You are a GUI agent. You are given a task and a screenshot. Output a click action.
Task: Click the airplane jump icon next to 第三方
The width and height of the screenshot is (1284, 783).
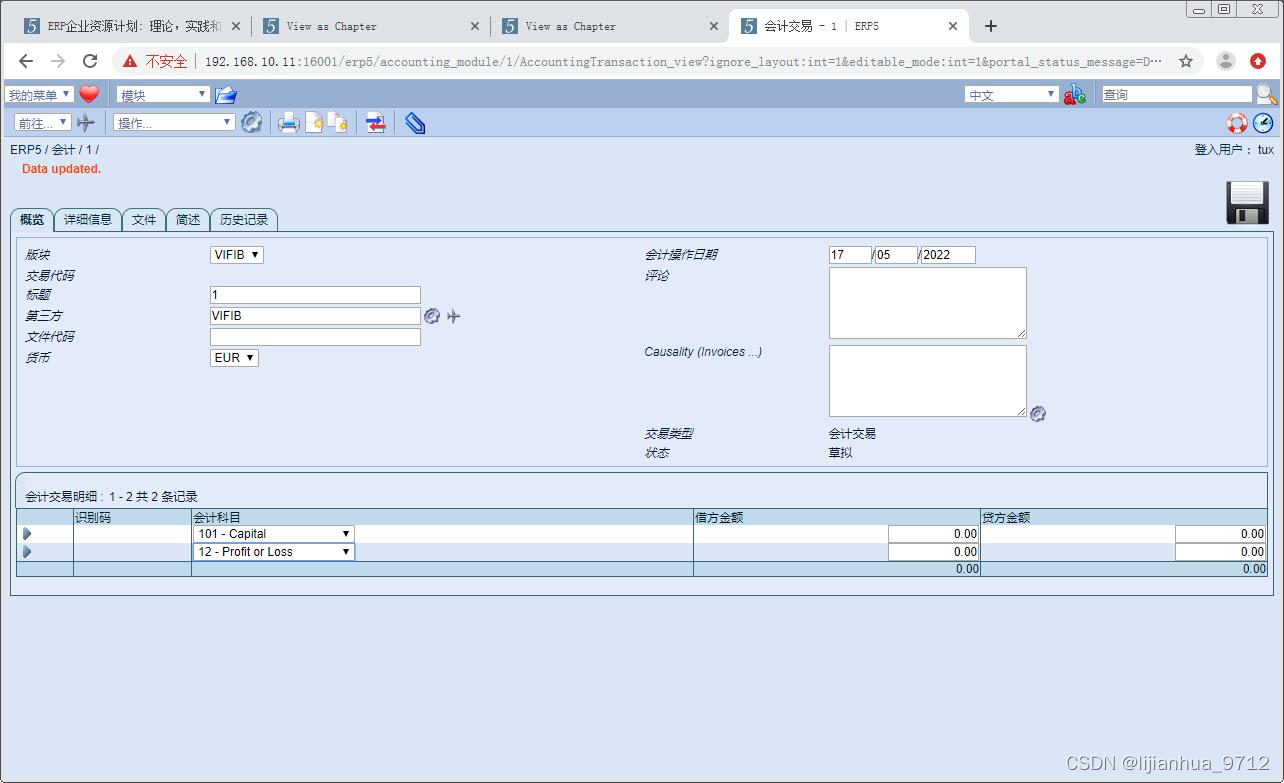coord(453,315)
